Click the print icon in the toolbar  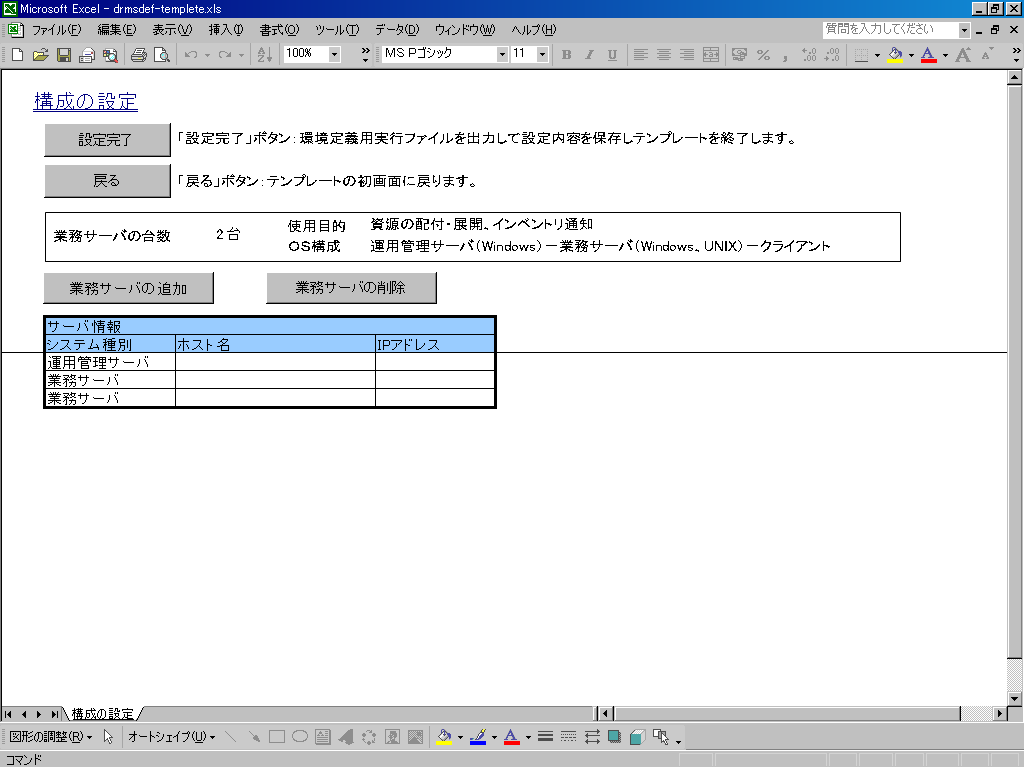(x=138, y=55)
